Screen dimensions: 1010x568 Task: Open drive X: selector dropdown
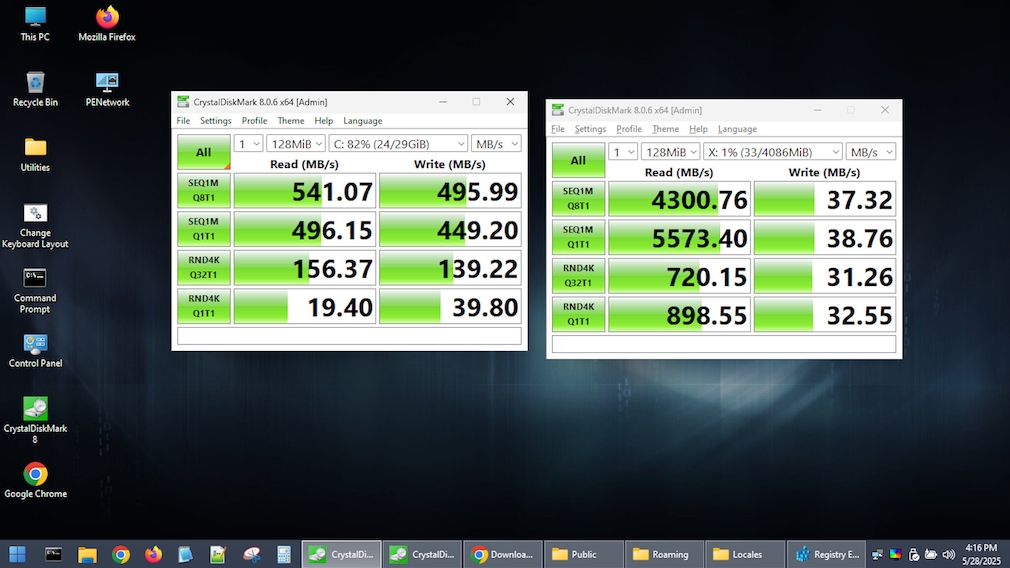point(772,152)
